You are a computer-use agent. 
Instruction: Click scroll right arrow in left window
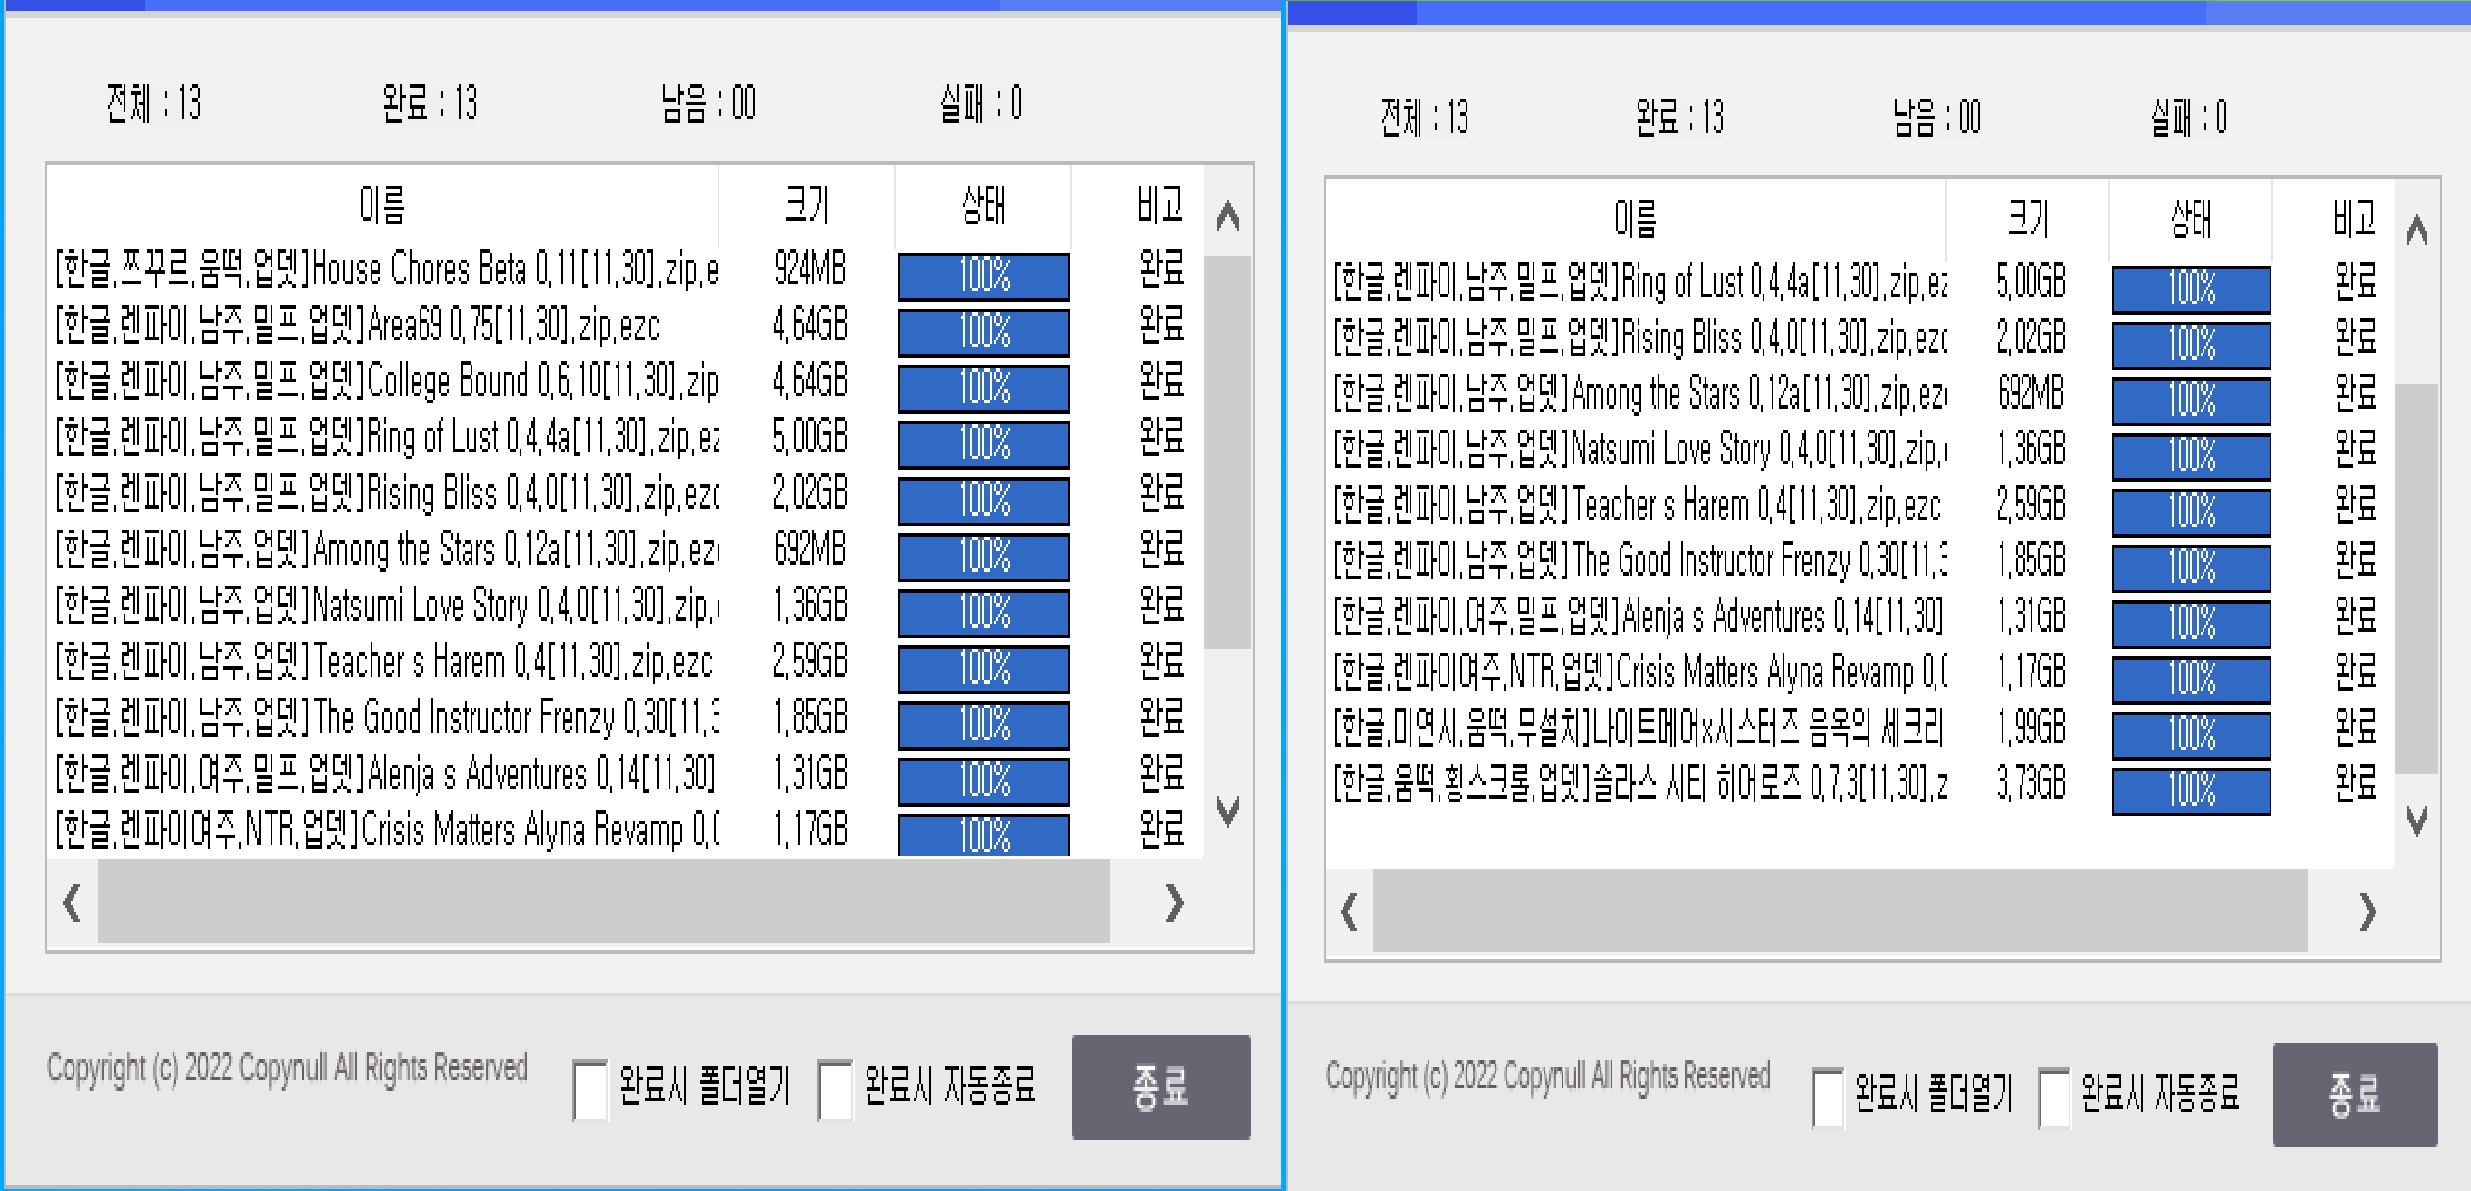coord(1175,903)
